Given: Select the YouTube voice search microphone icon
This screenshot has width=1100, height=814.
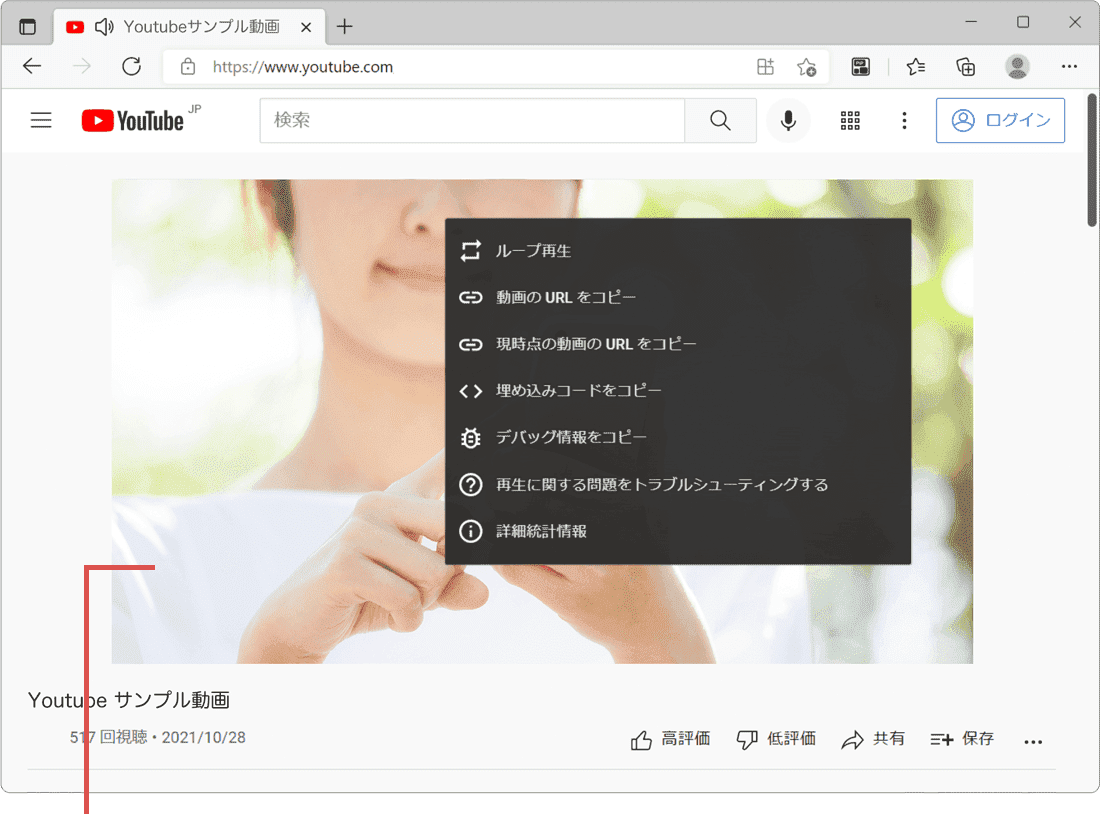Looking at the screenshot, I should click(788, 120).
